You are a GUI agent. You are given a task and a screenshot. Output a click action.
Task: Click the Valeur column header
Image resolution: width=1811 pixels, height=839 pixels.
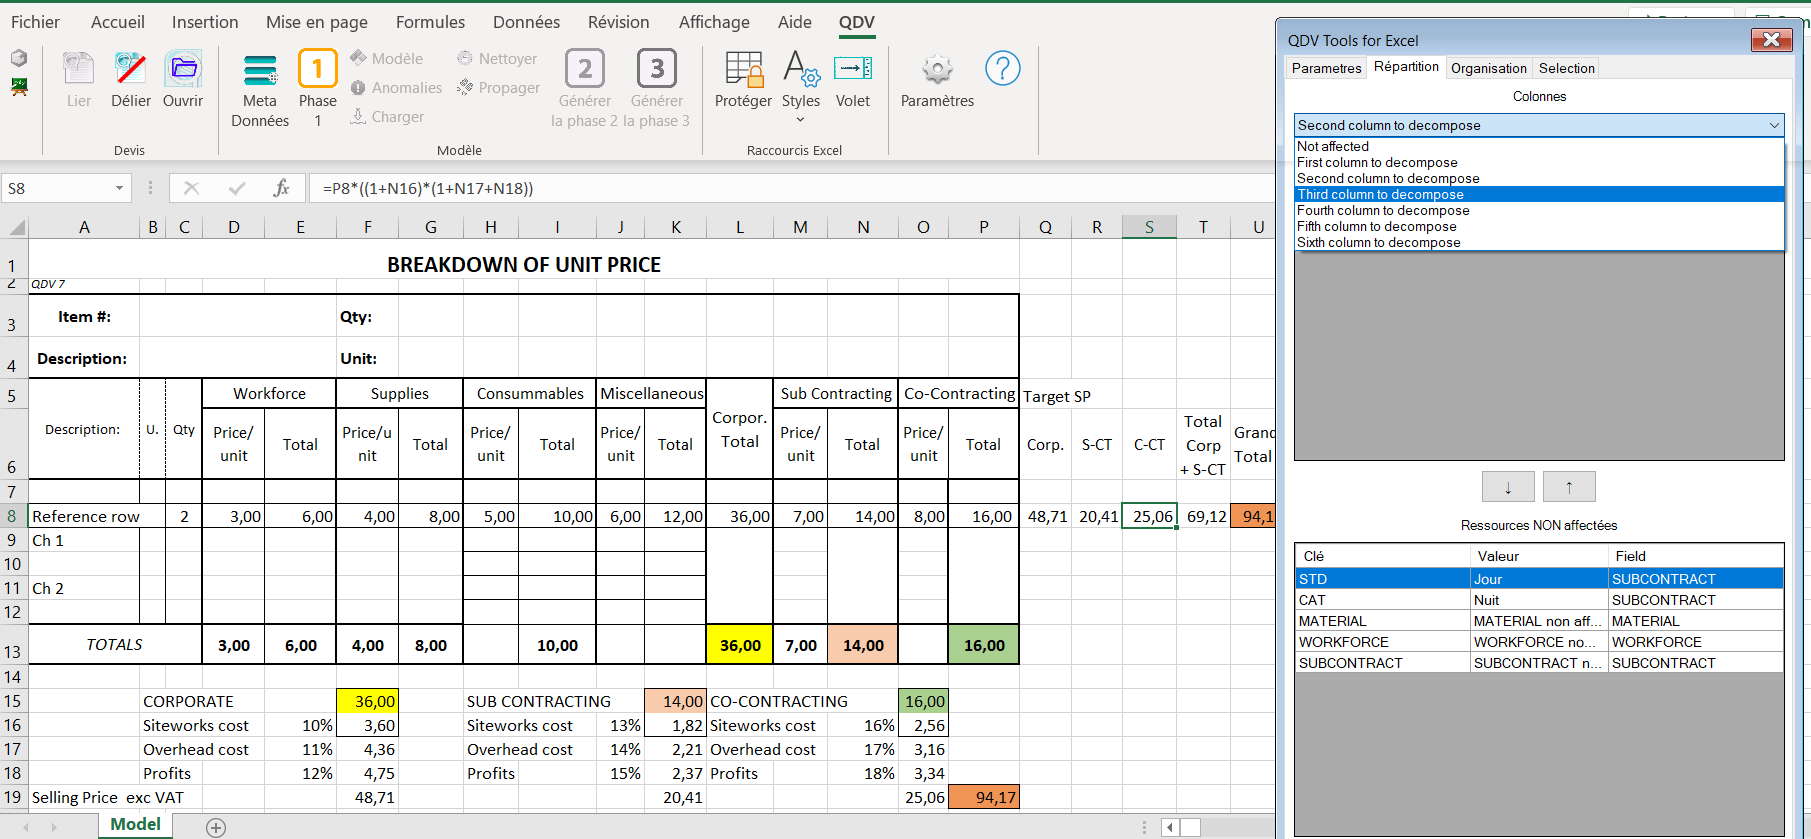[x=1538, y=556]
